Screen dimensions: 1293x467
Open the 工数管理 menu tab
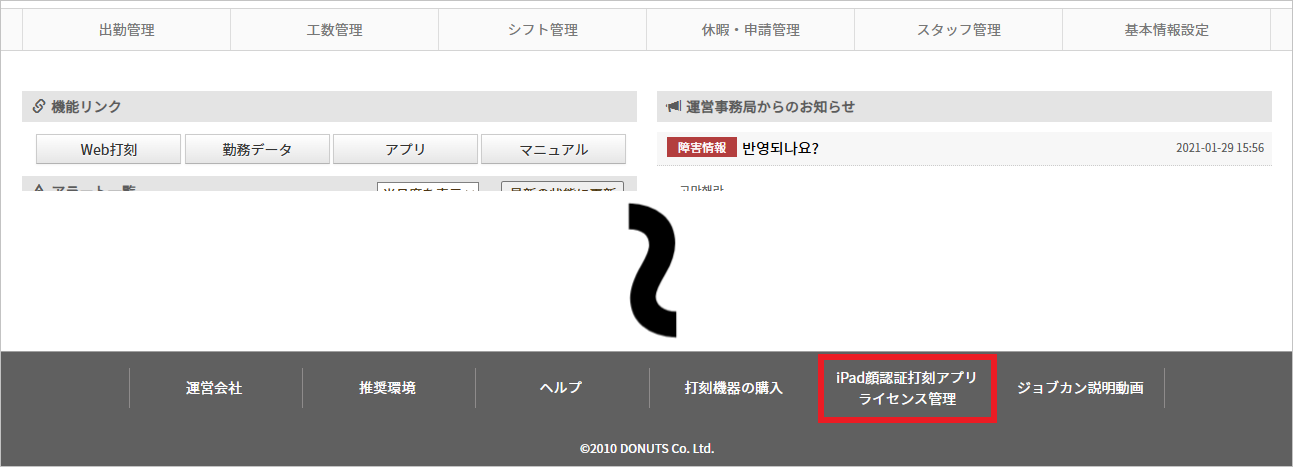pyautogui.click(x=334, y=30)
